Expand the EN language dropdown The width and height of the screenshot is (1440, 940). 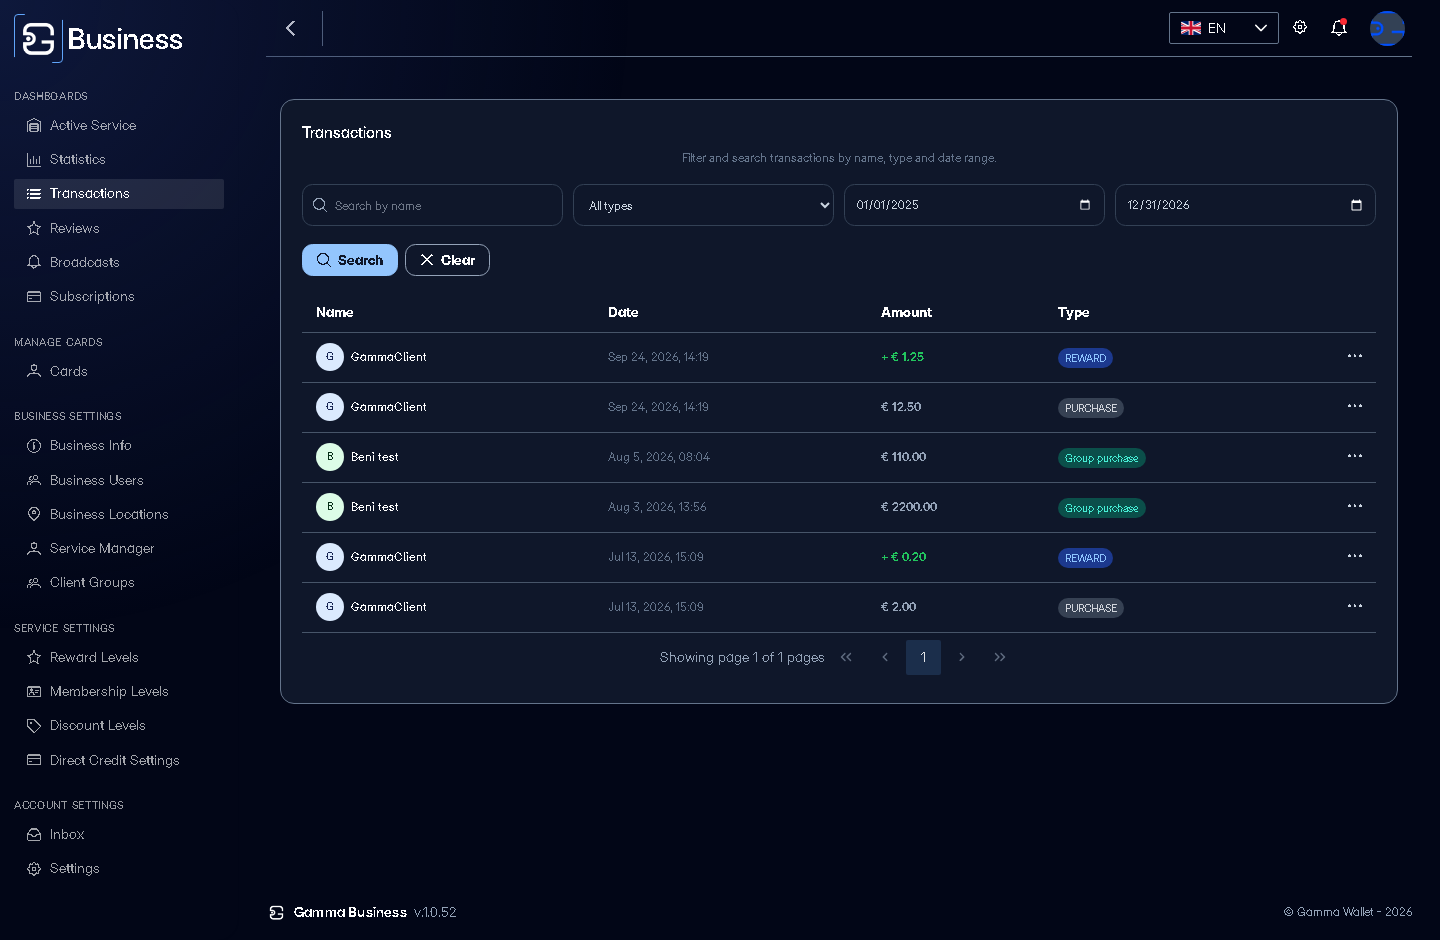click(1224, 28)
